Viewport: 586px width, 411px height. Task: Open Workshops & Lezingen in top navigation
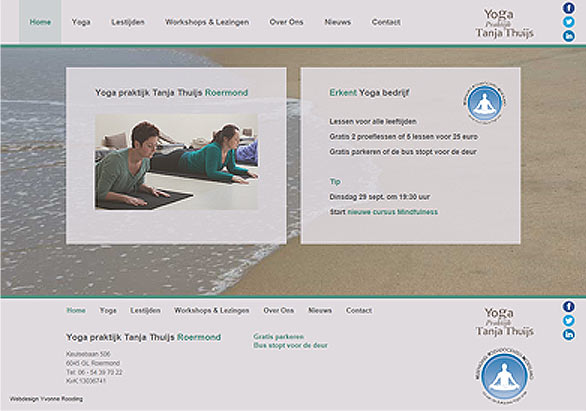[x=207, y=22]
